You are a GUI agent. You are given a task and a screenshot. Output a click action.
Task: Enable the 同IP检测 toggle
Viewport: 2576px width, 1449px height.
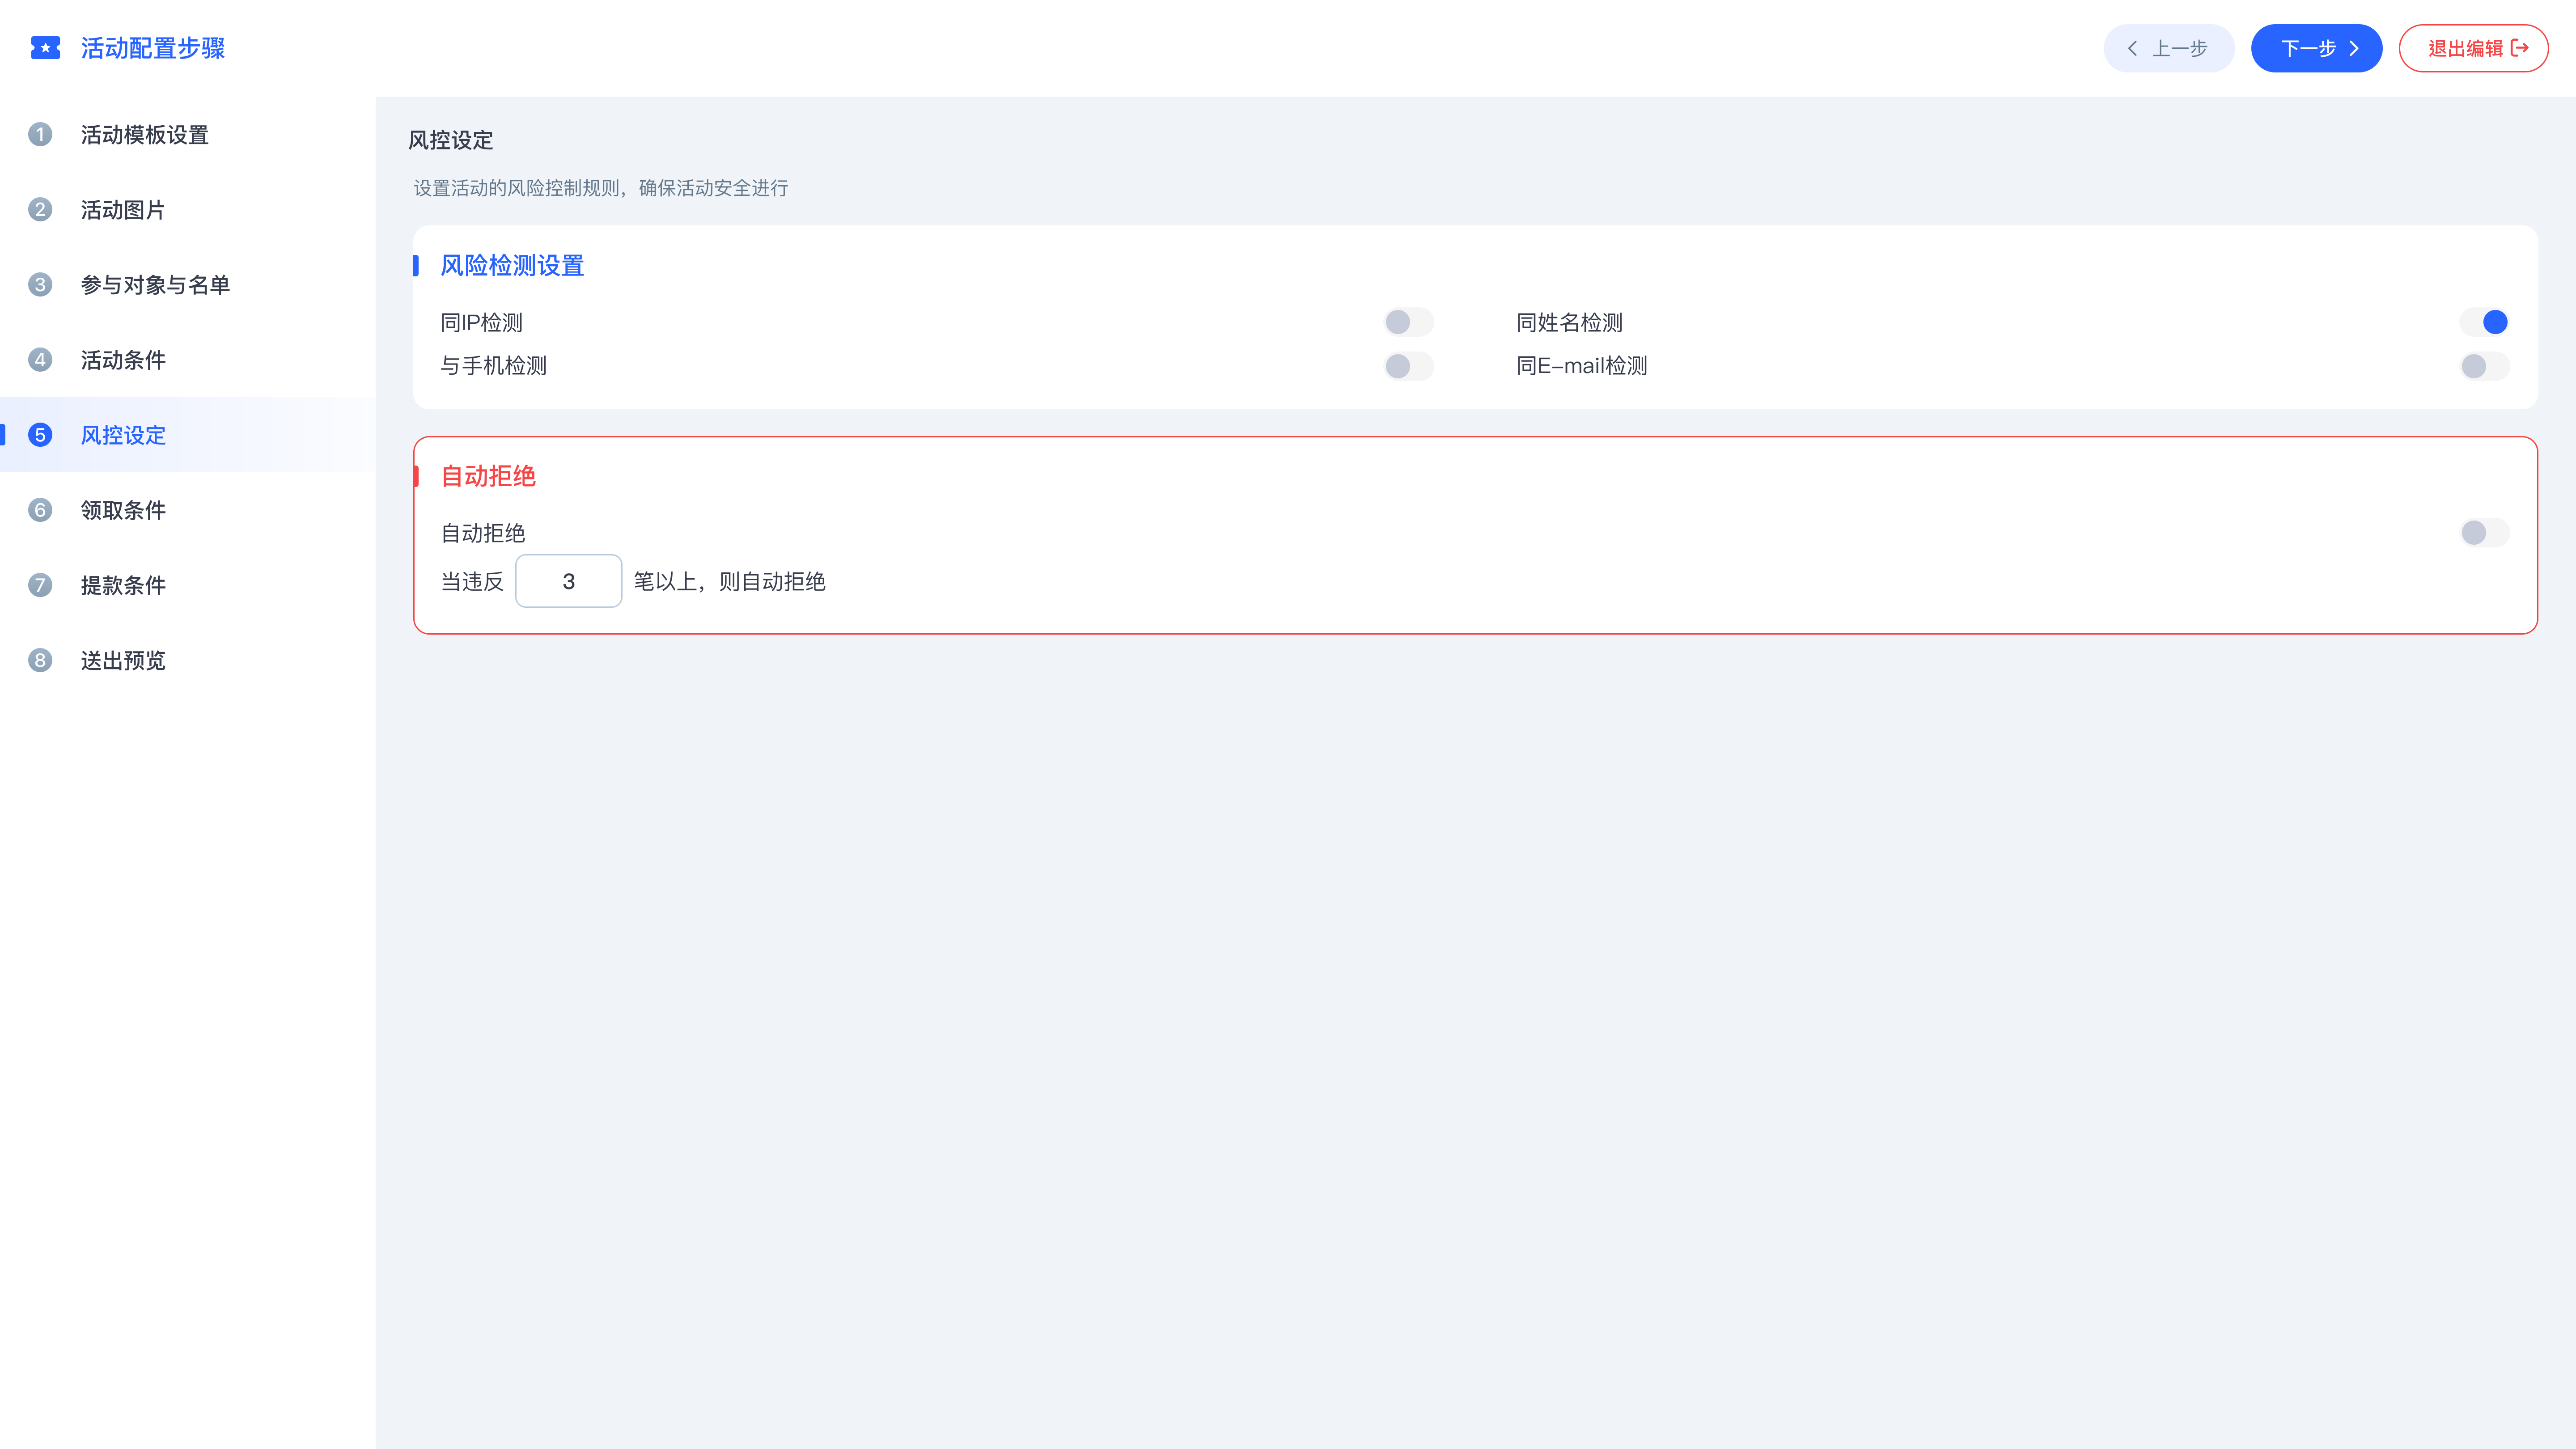pos(1408,322)
